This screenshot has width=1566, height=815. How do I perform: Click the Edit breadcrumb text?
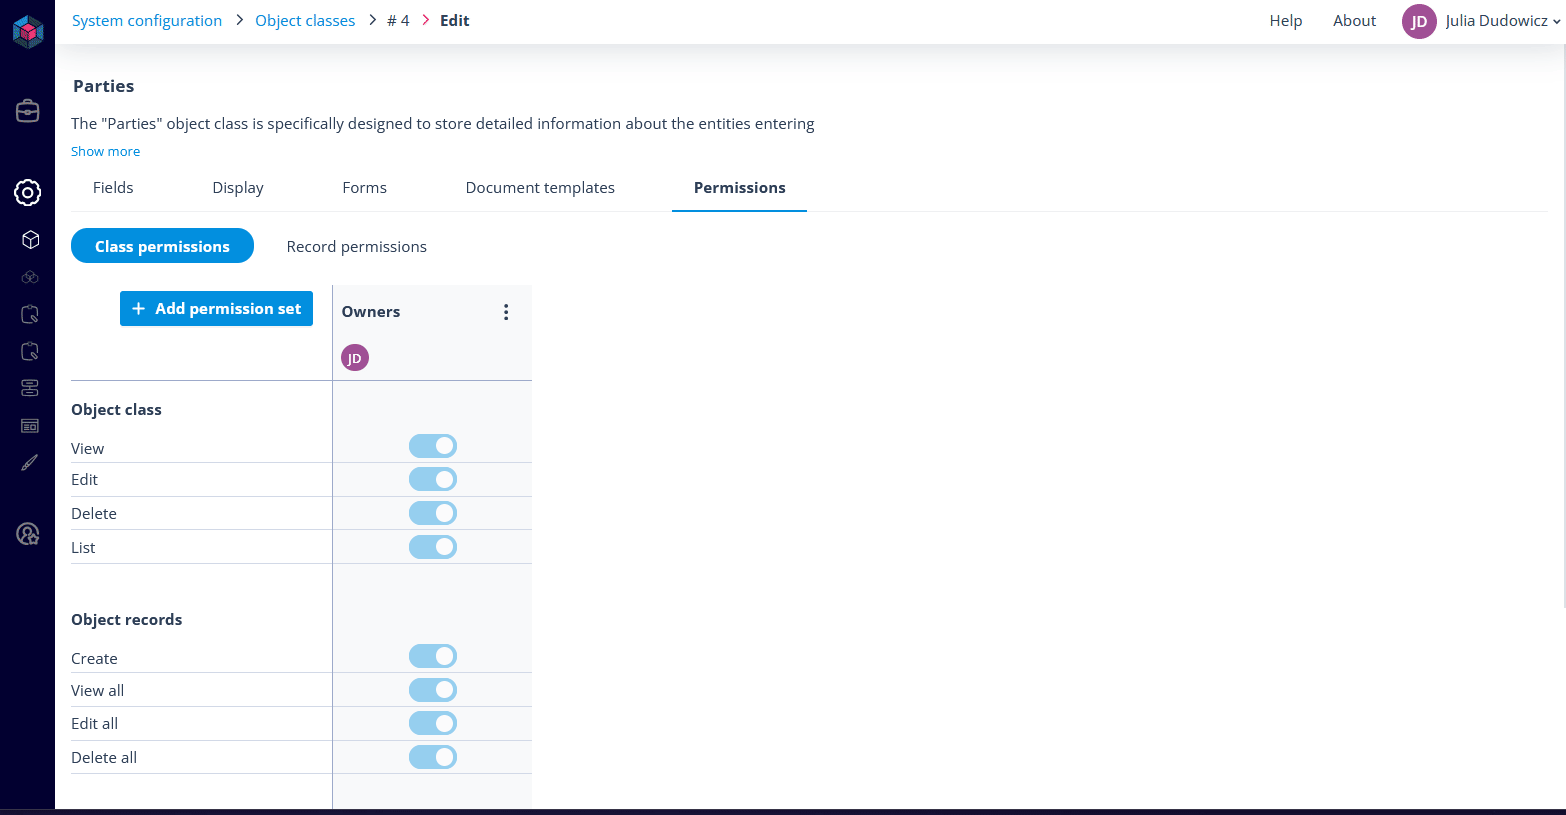(x=454, y=21)
